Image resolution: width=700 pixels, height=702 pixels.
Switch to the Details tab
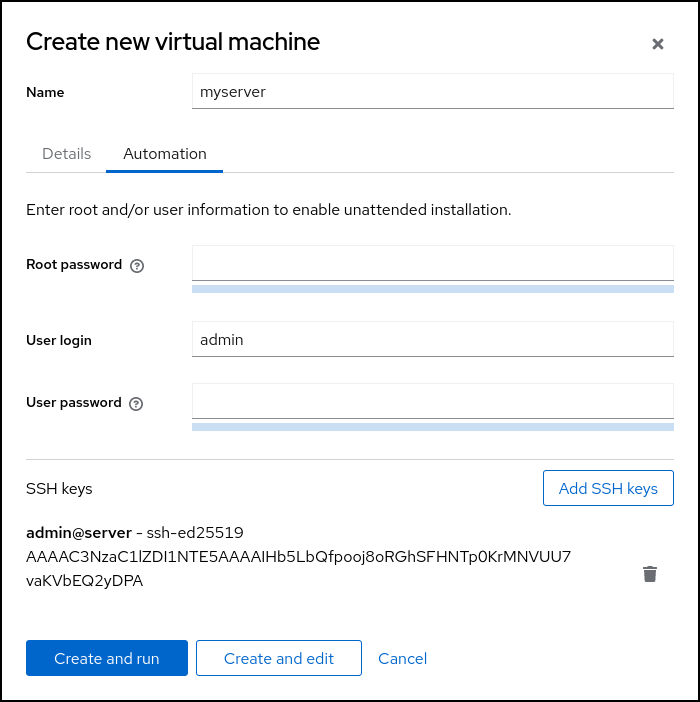pyautogui.click(x=67, y=154)
